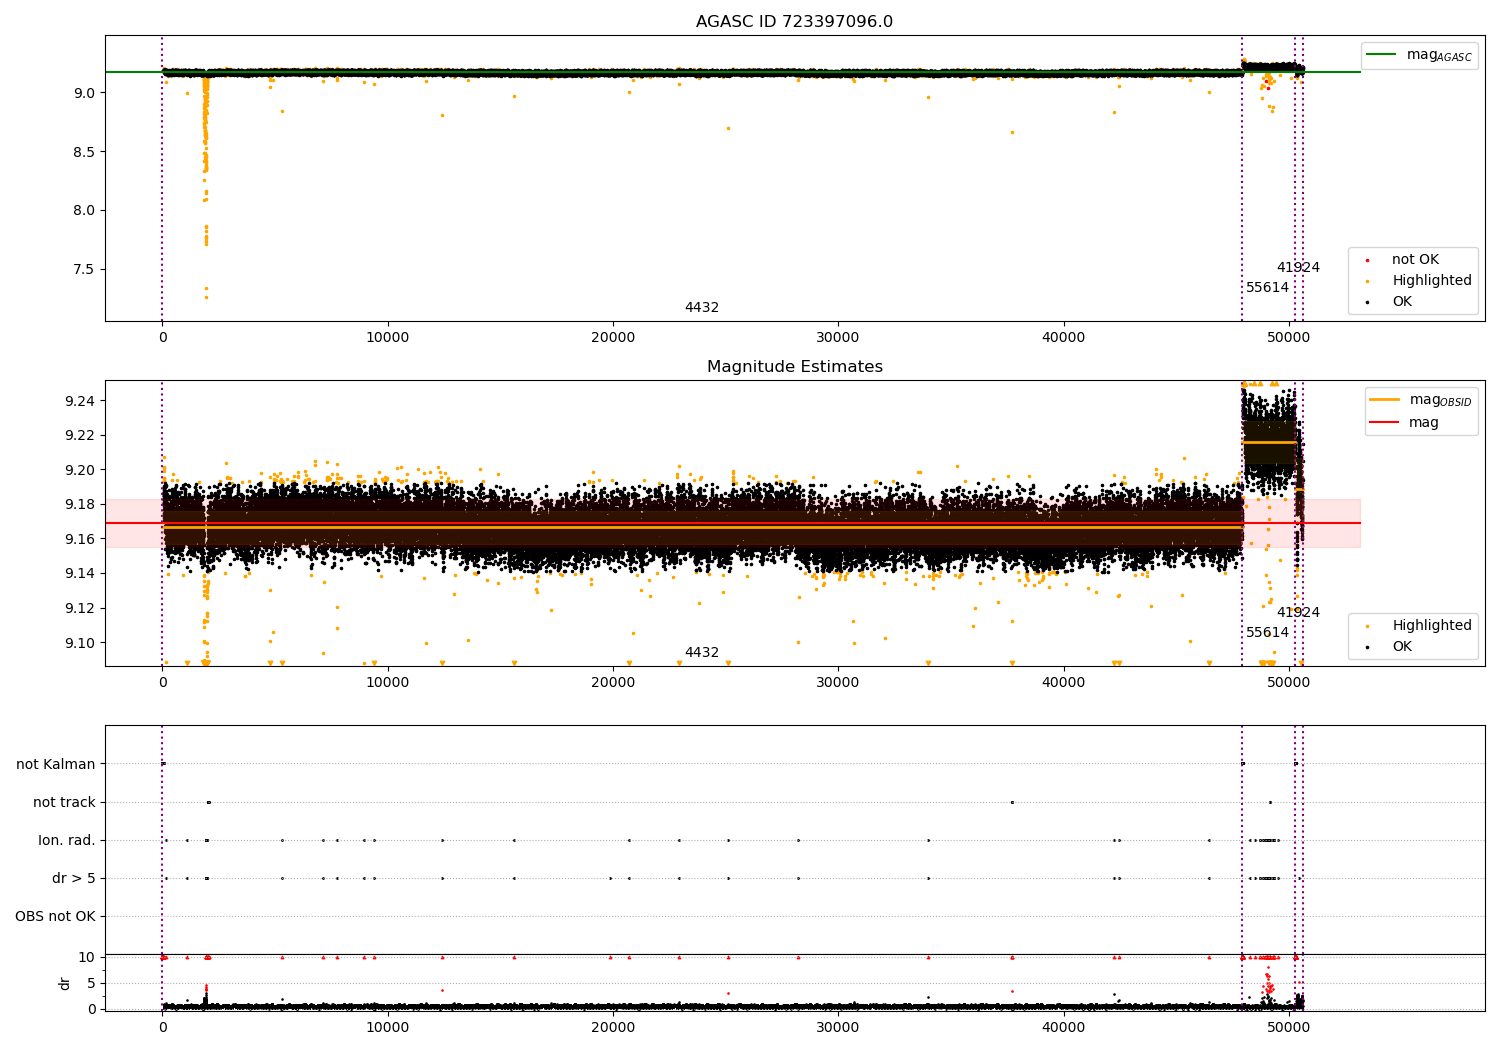Viewport: 1500px width, 1050px height.
Task: Select "Highlighted" legend entry in top plot
Action: (1431, 281)
